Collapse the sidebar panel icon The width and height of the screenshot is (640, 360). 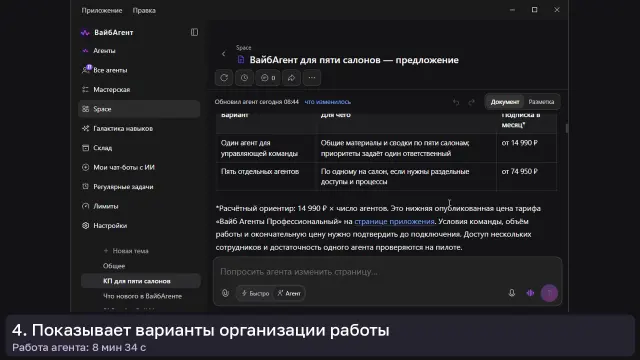[x=194, y=32]
